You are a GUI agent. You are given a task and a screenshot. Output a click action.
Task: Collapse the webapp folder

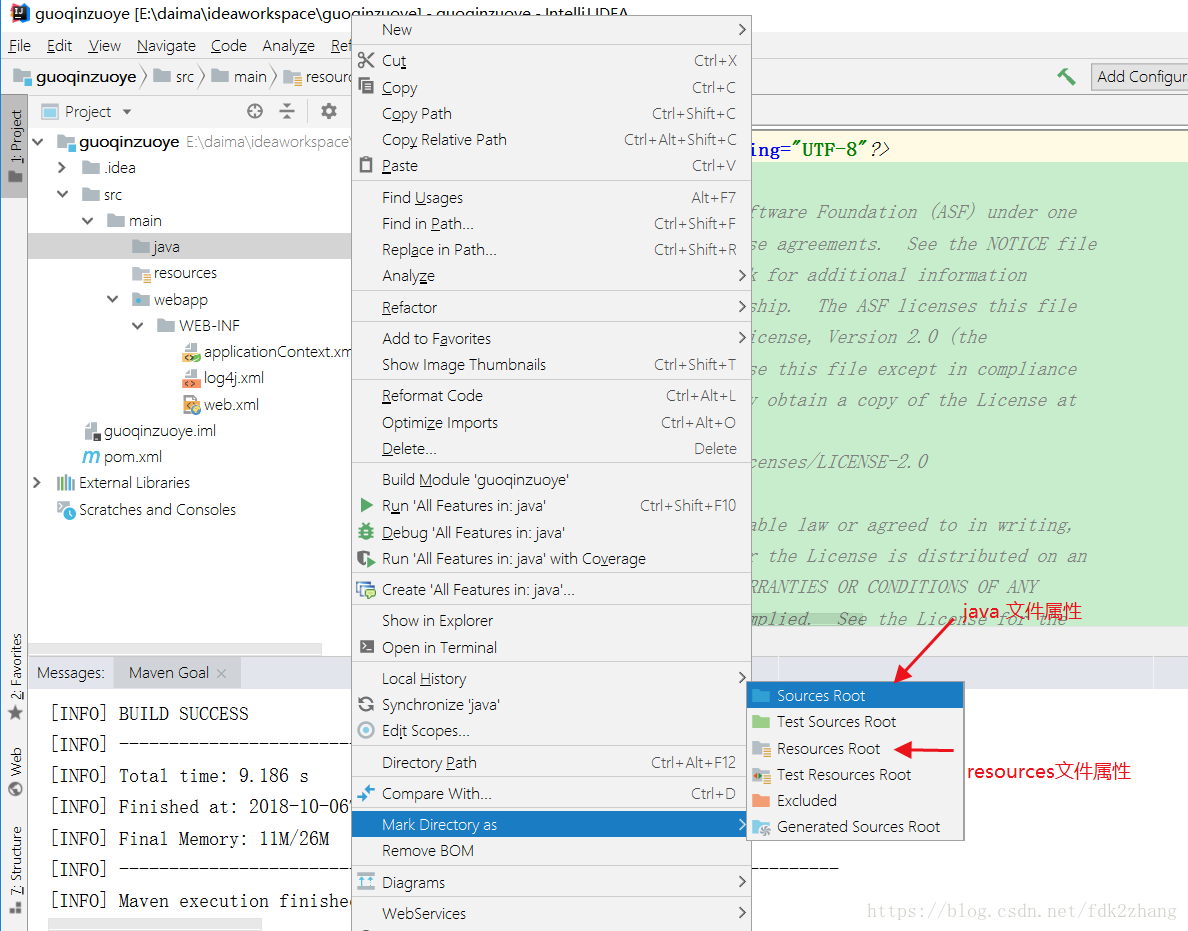pyautogui.click(x=113, y=299)
